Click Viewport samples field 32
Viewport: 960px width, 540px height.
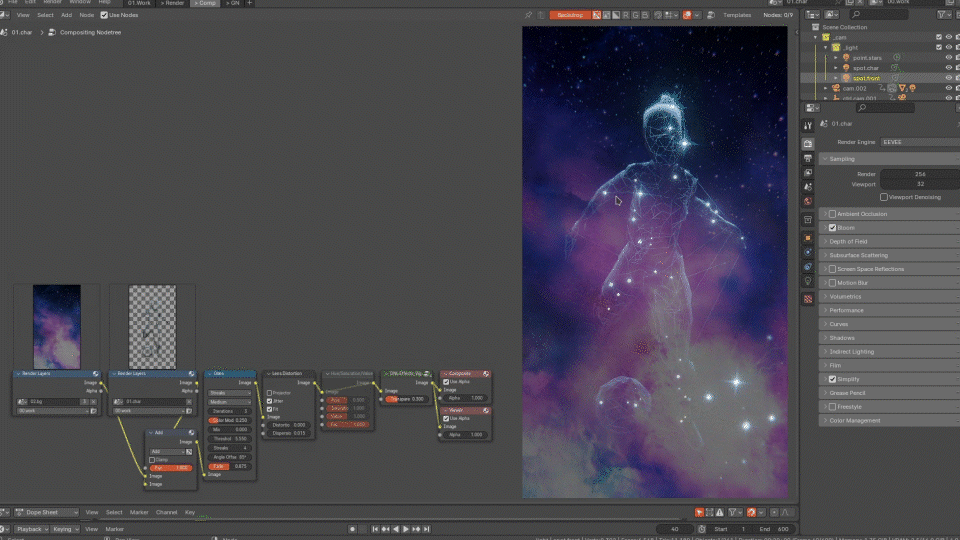920,184
